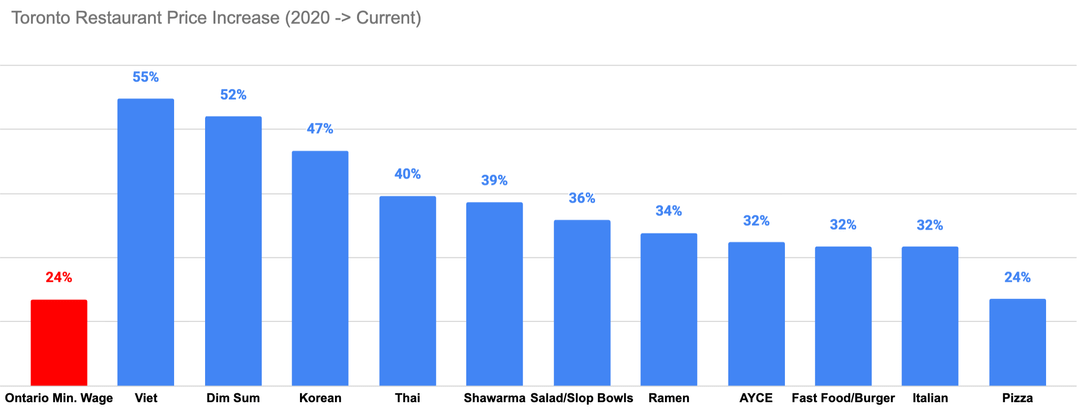Click the Pizza bar
The image size is (1080, 414).
(x=1017, y=342)
